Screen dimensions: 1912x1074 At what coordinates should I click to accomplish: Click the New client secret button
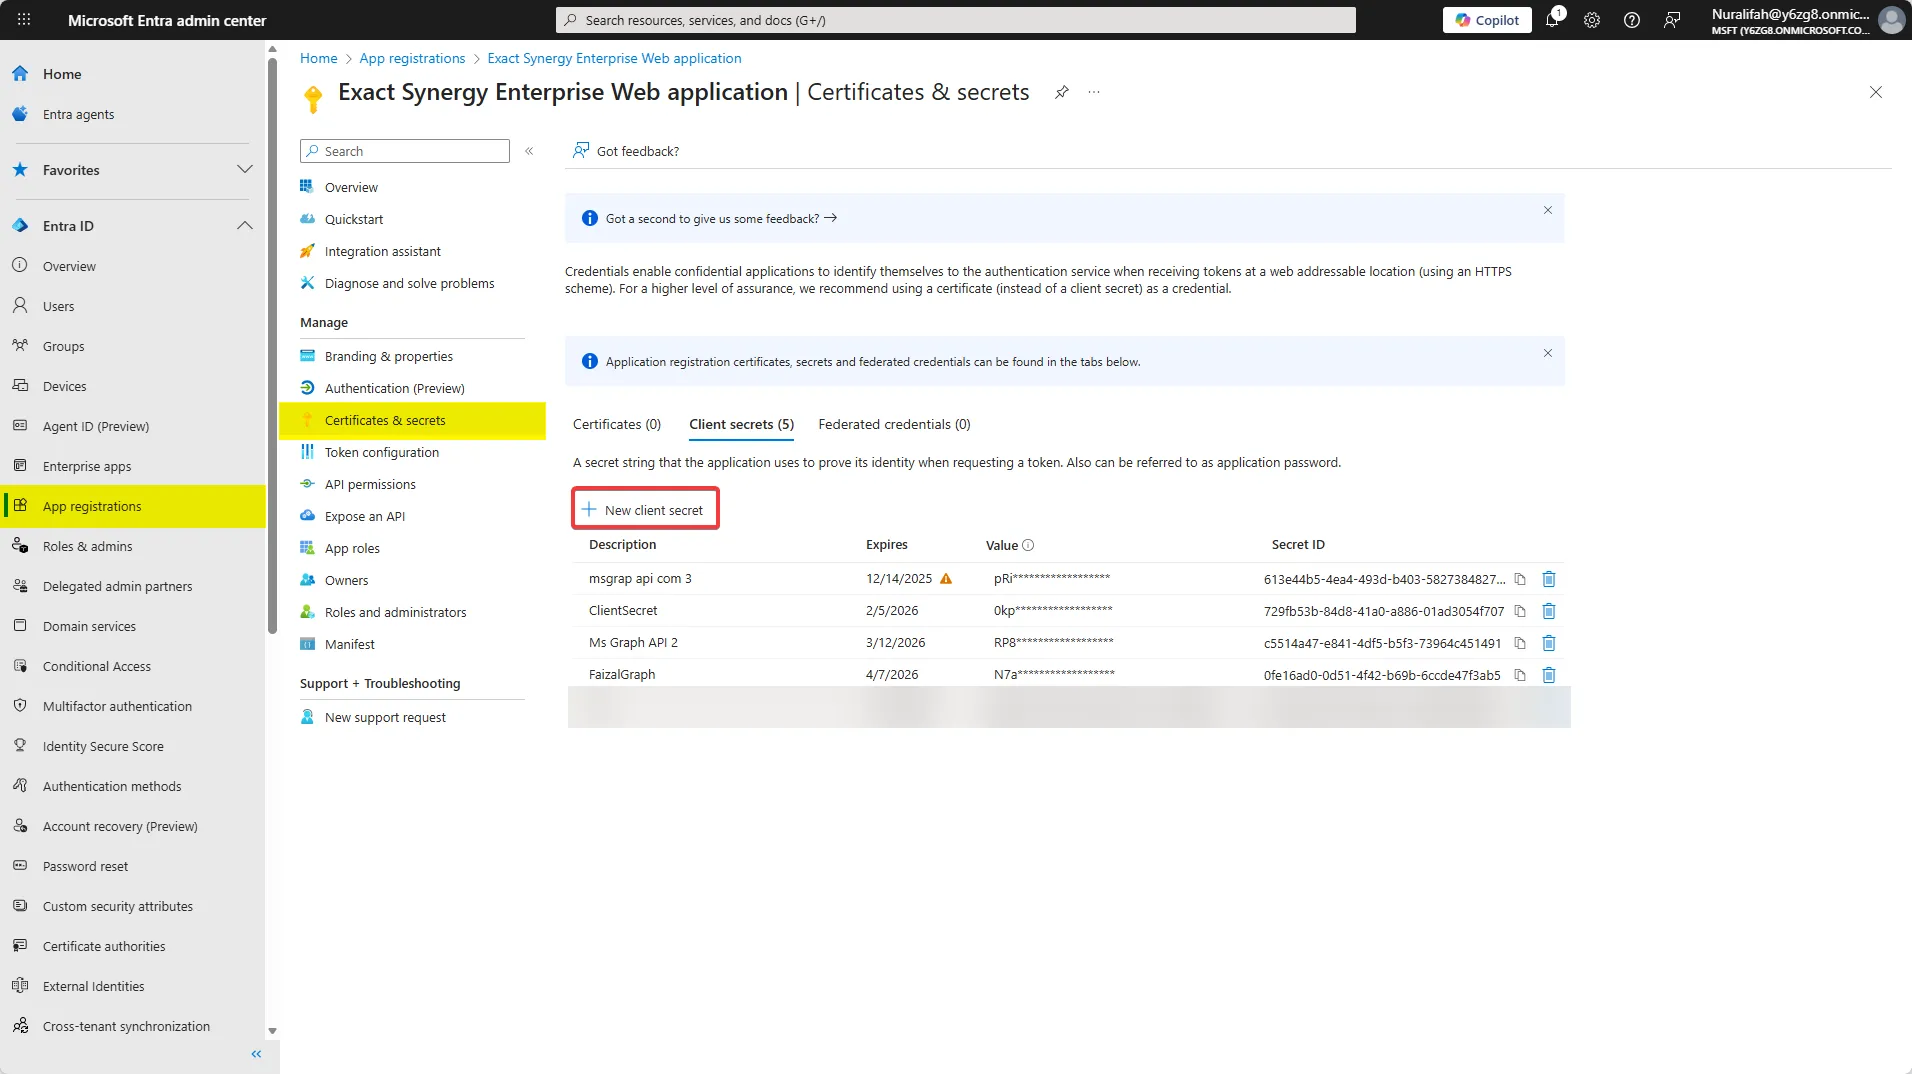tap(645, 508)
